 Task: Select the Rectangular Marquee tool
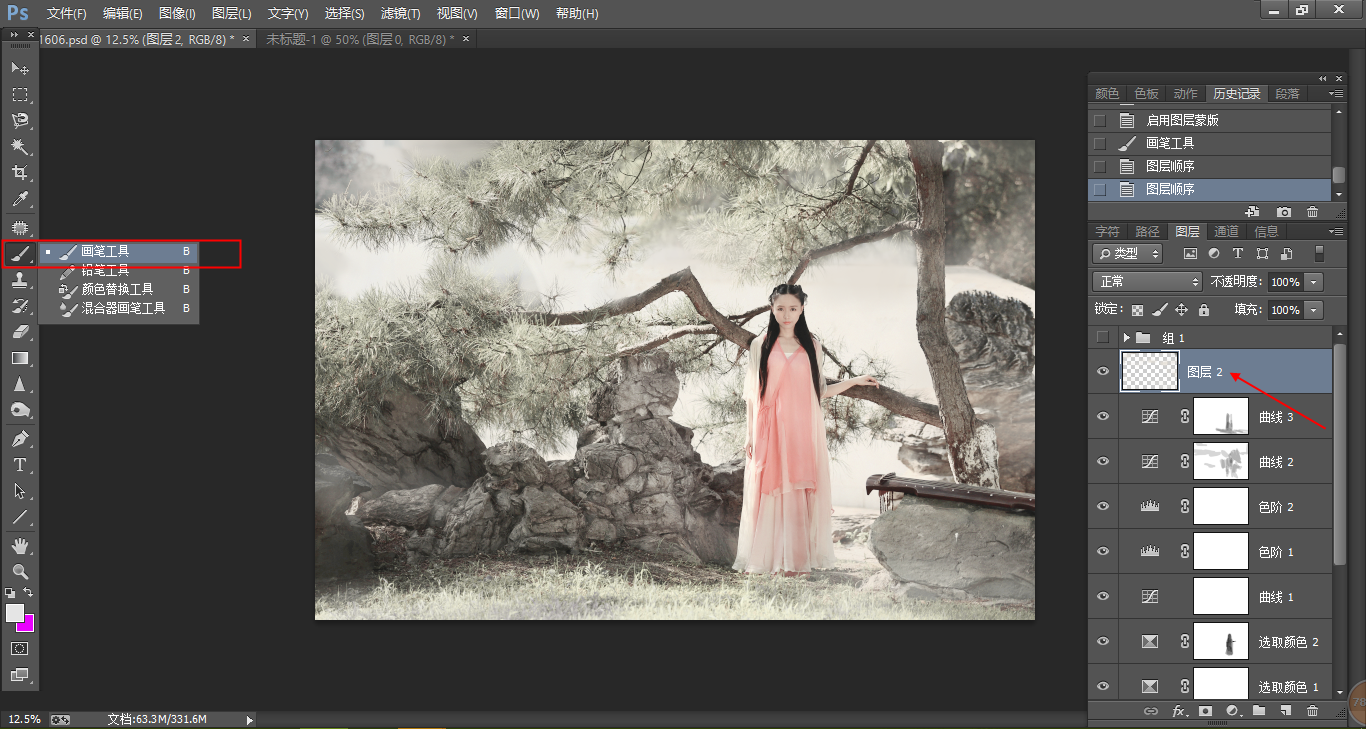pyautogui.click(x=19, y=95)
